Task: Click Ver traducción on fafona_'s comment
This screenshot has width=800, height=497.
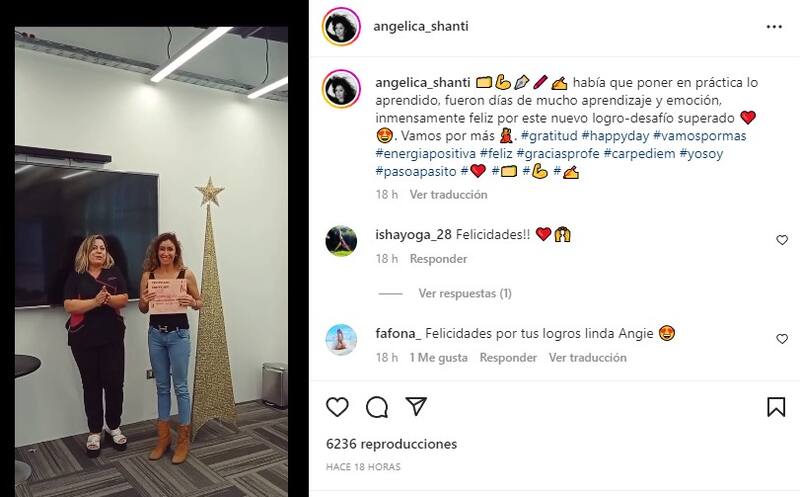Action: point(588,358)
